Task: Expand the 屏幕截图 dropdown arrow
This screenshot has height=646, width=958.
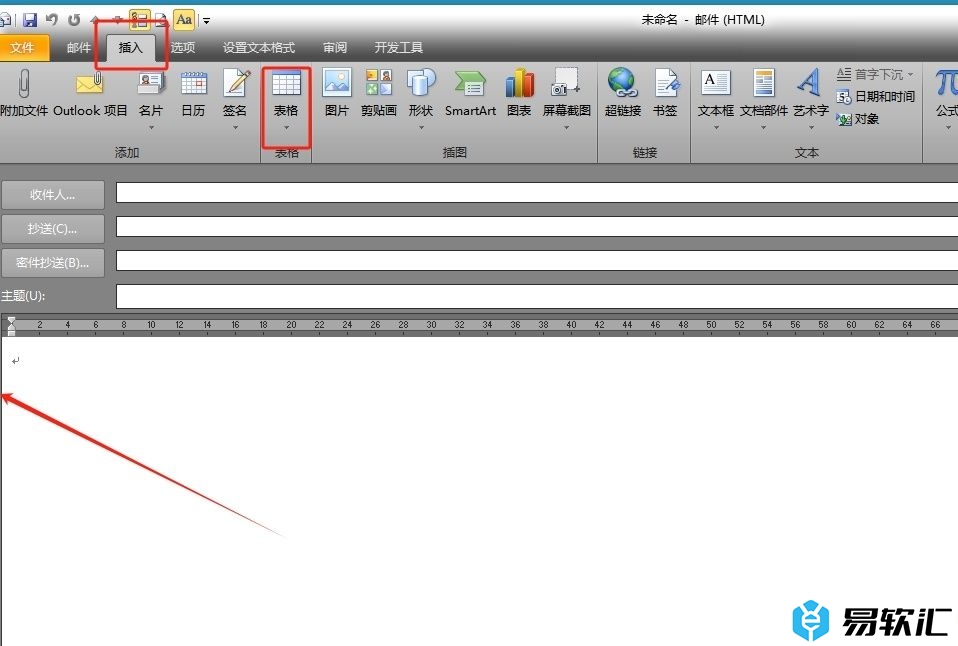Action: point(566,128)
